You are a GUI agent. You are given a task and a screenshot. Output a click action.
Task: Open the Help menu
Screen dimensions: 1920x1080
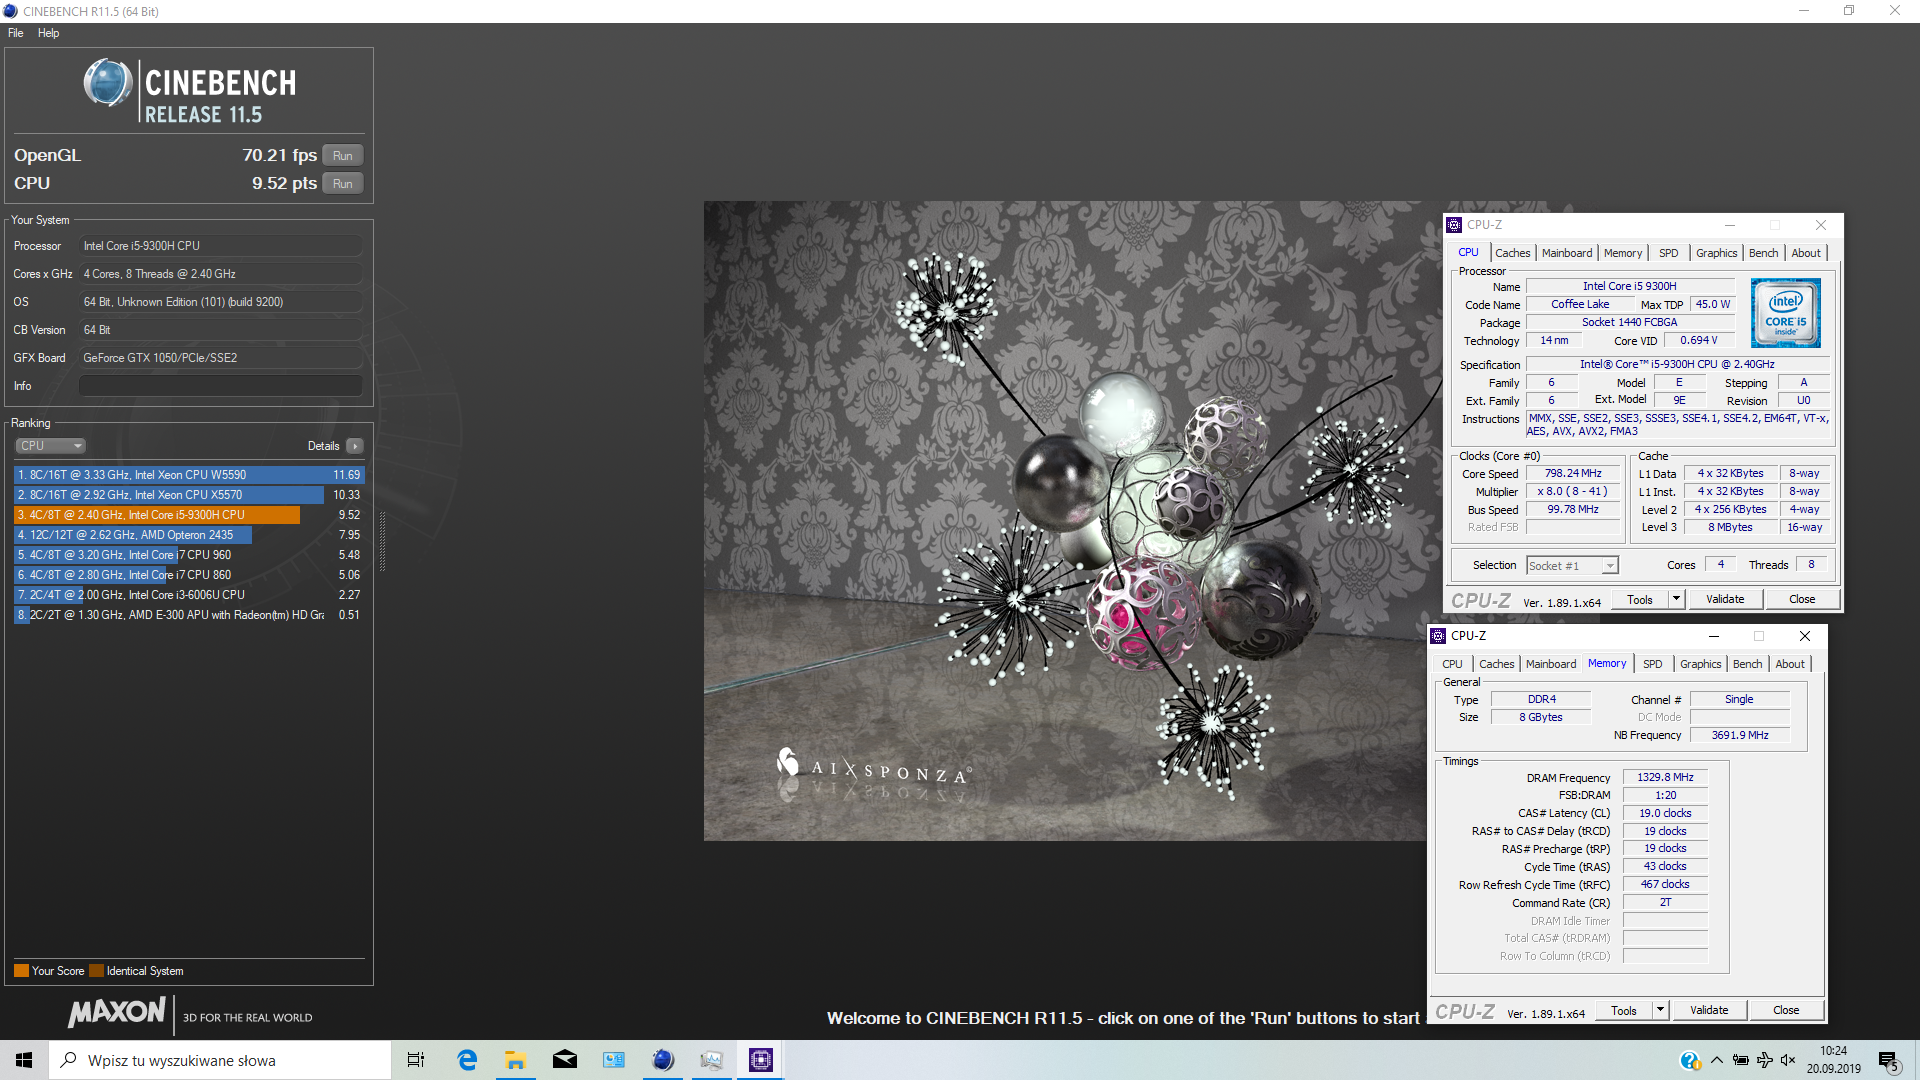(49, 33)
